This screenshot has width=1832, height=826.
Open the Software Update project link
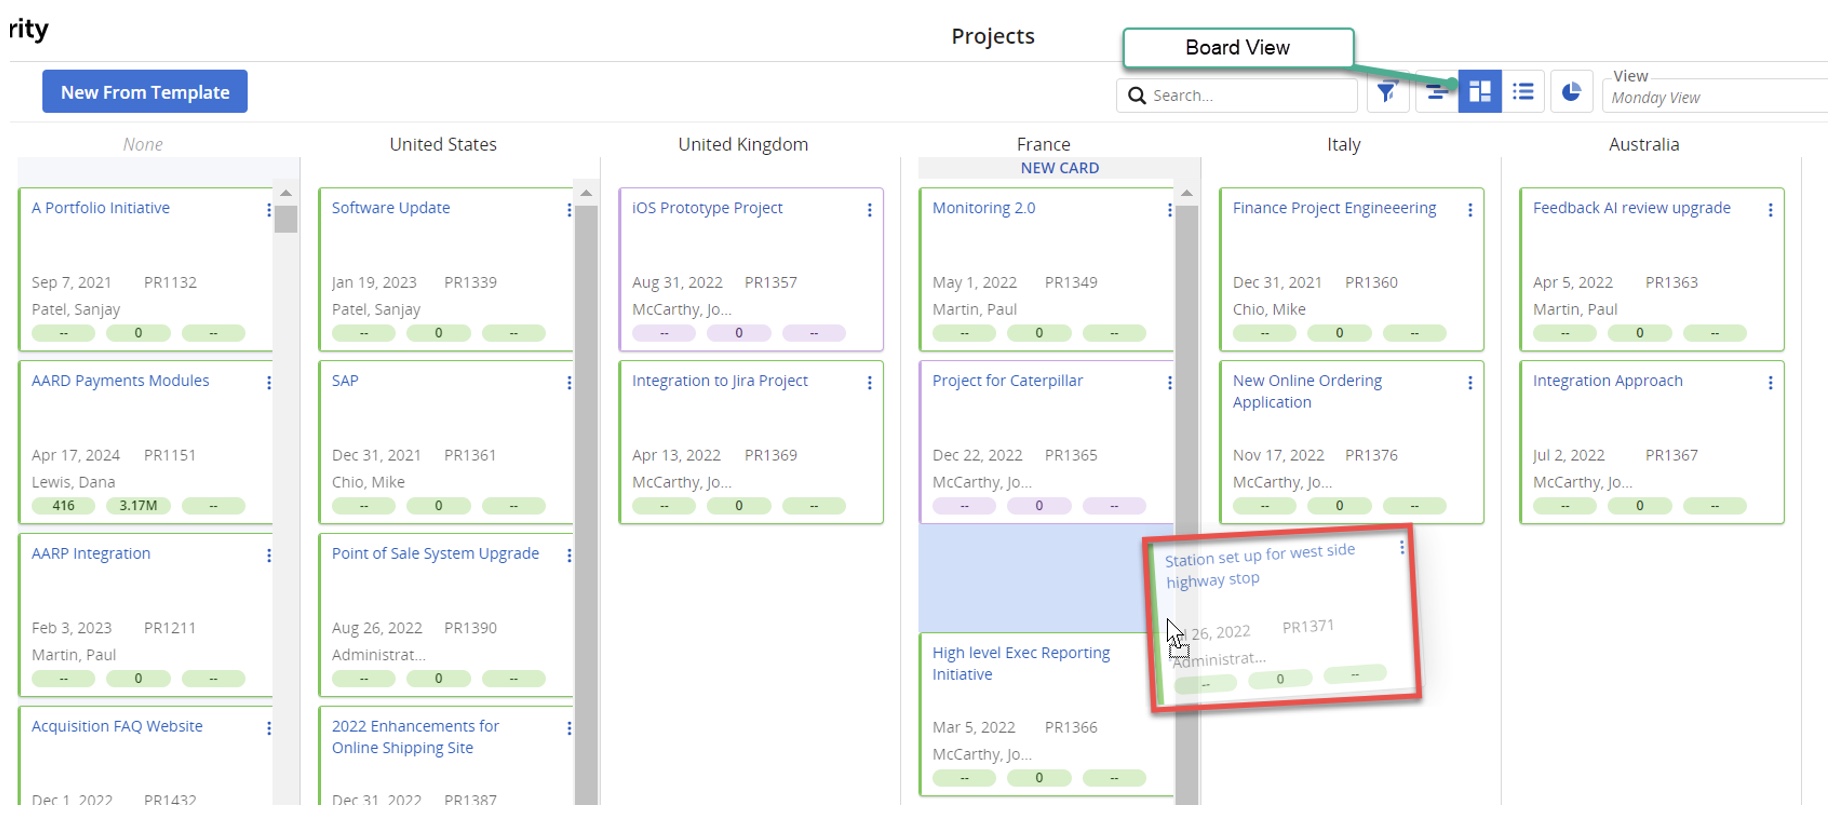pos(391,208)
